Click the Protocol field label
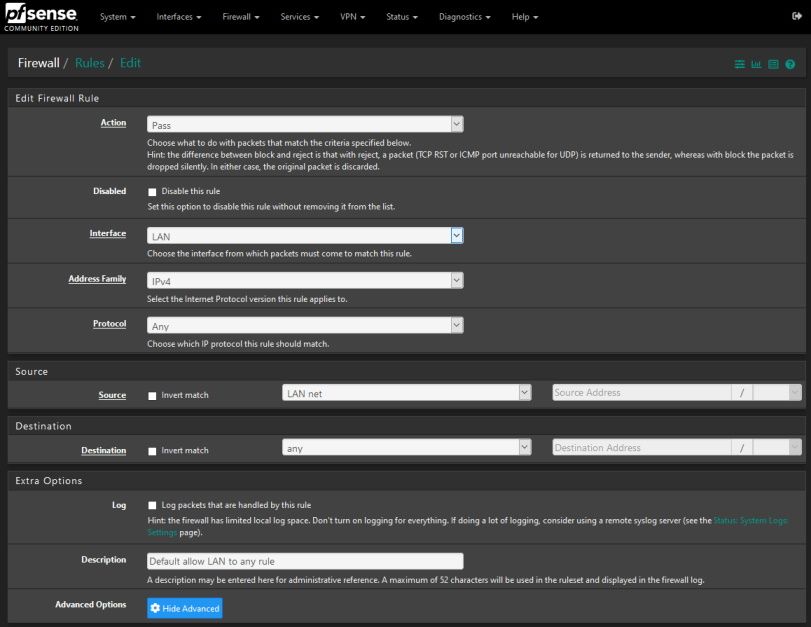811x627 pixels. point(110,324)
